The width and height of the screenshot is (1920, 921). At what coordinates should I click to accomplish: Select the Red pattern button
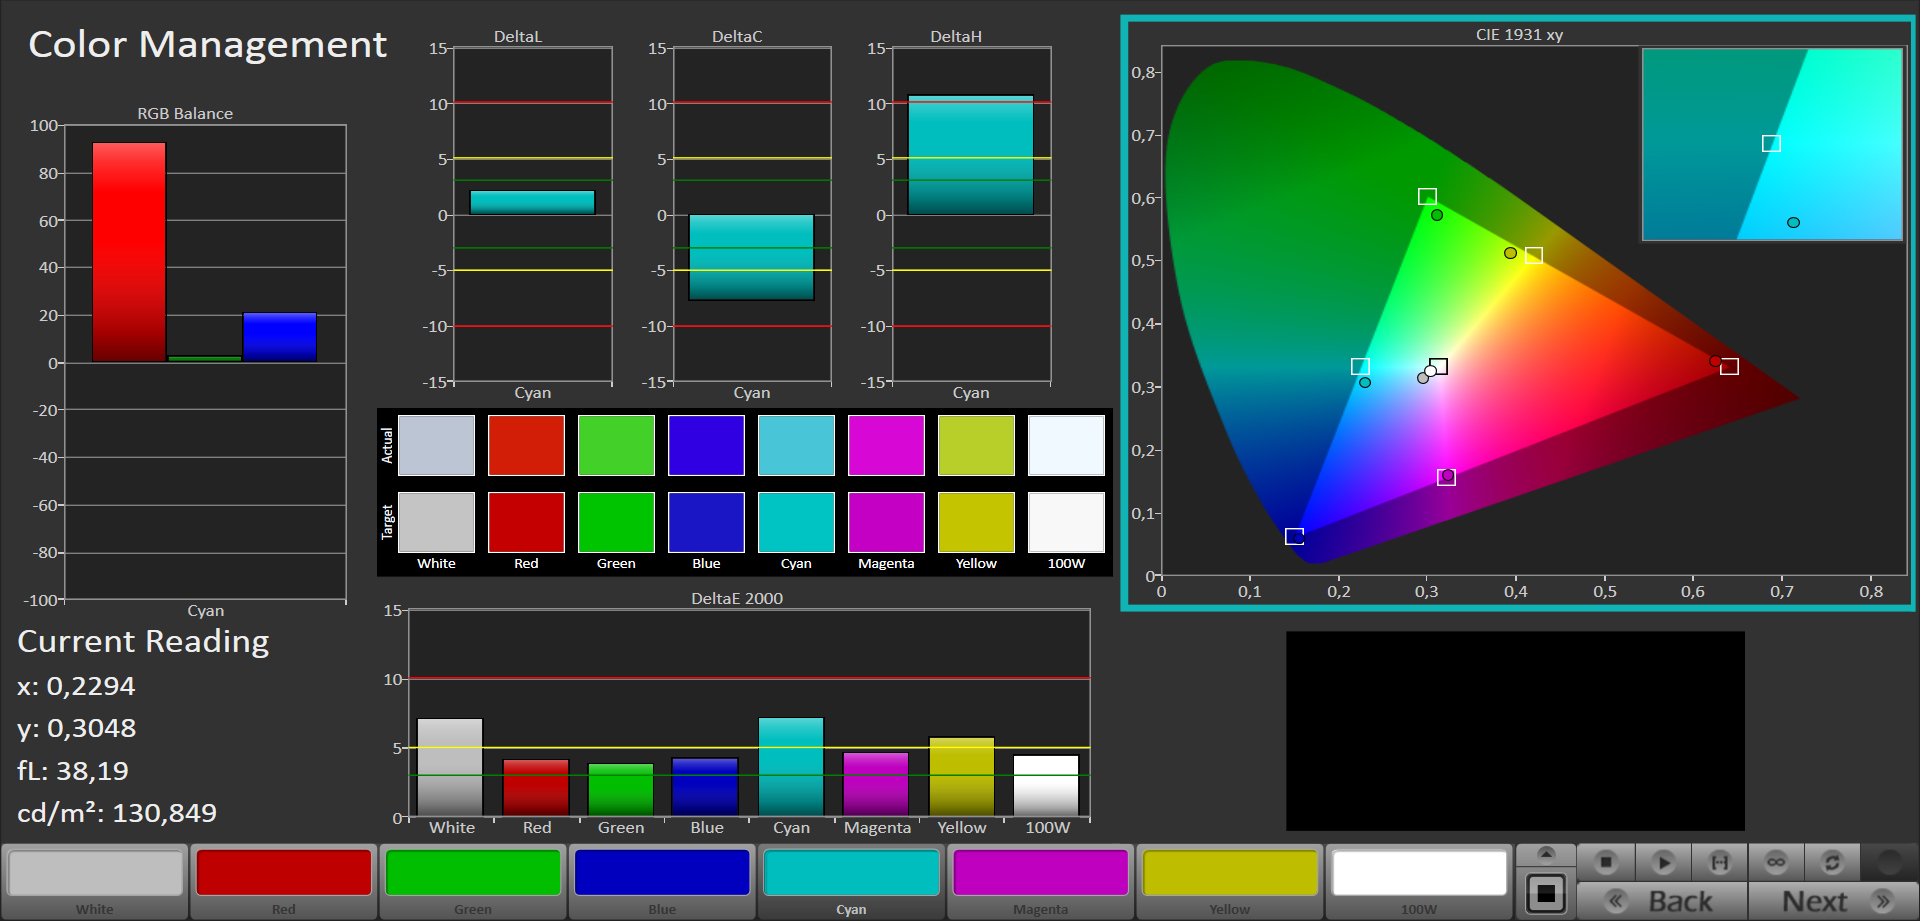[x=284, y=882]
